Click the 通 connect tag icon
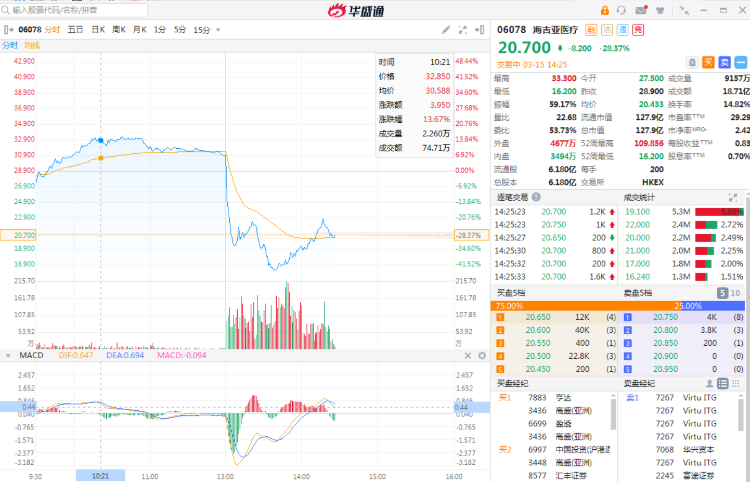 [x=622, y=30]
